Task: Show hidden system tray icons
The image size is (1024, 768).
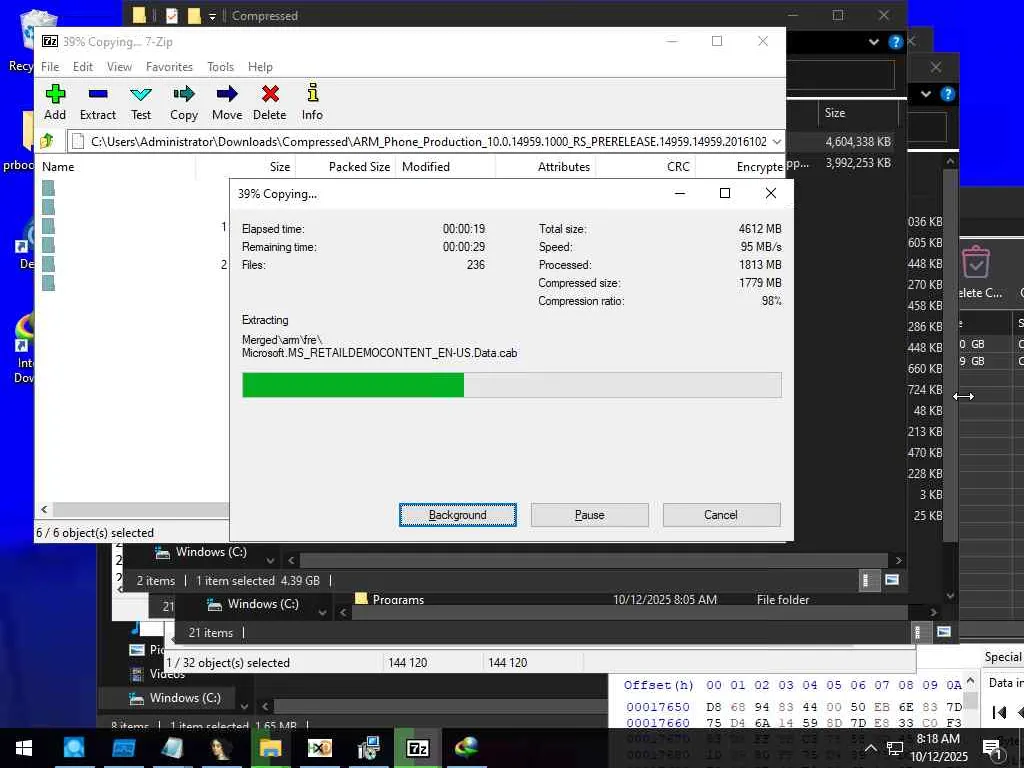Action: (x=871, y=748)
